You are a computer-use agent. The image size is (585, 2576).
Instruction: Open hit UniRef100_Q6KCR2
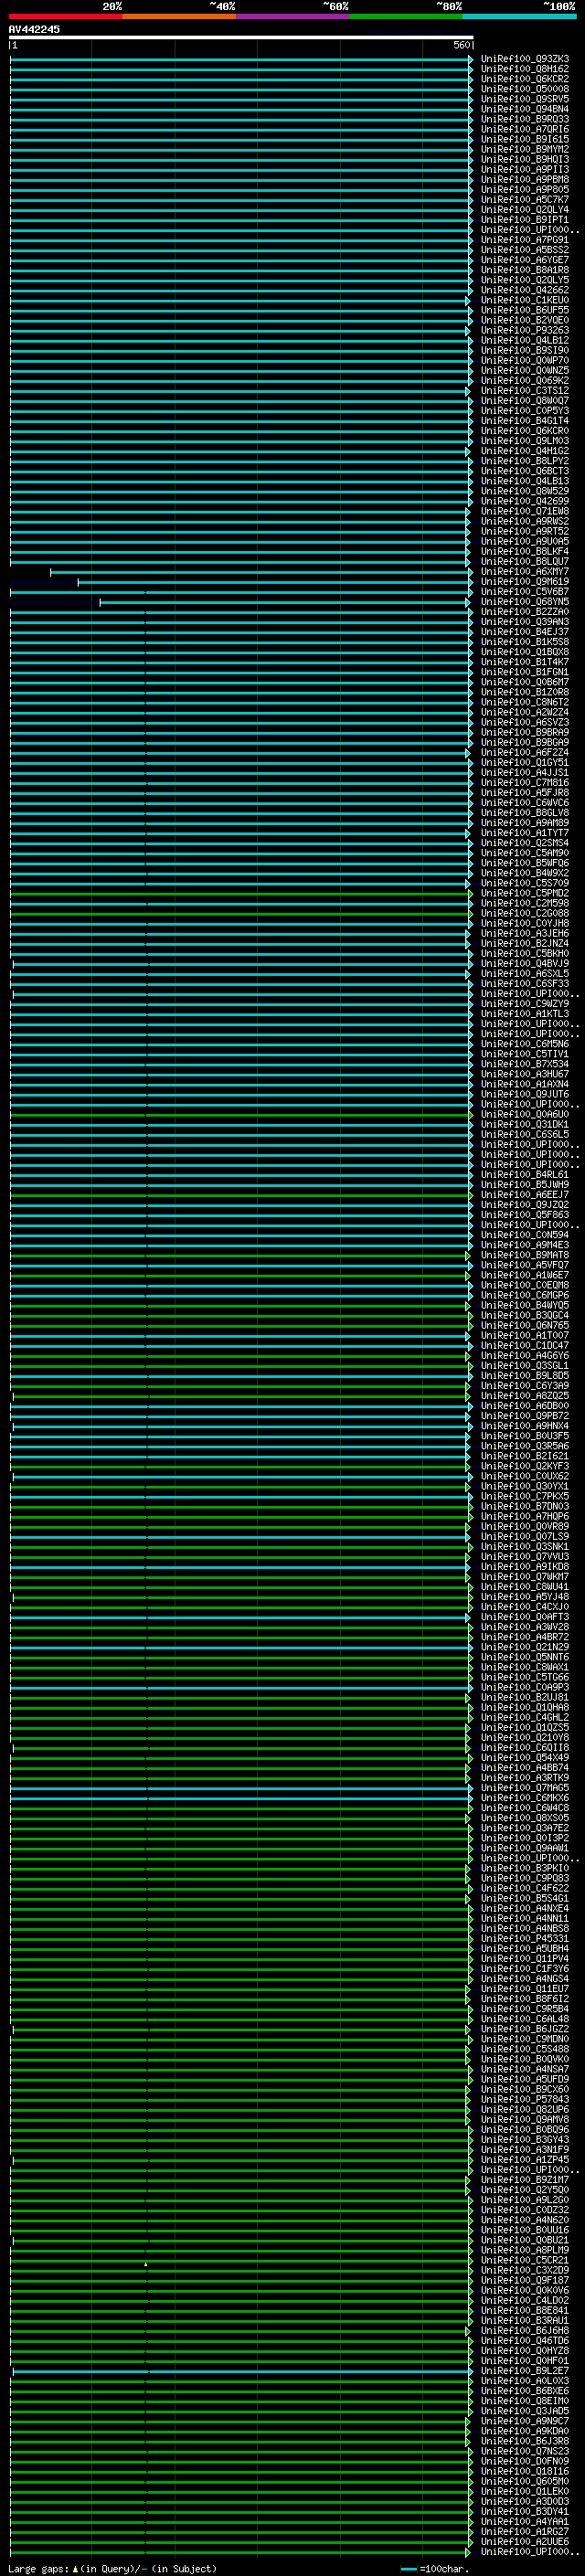pyautogui.click(x=525, y=79)
